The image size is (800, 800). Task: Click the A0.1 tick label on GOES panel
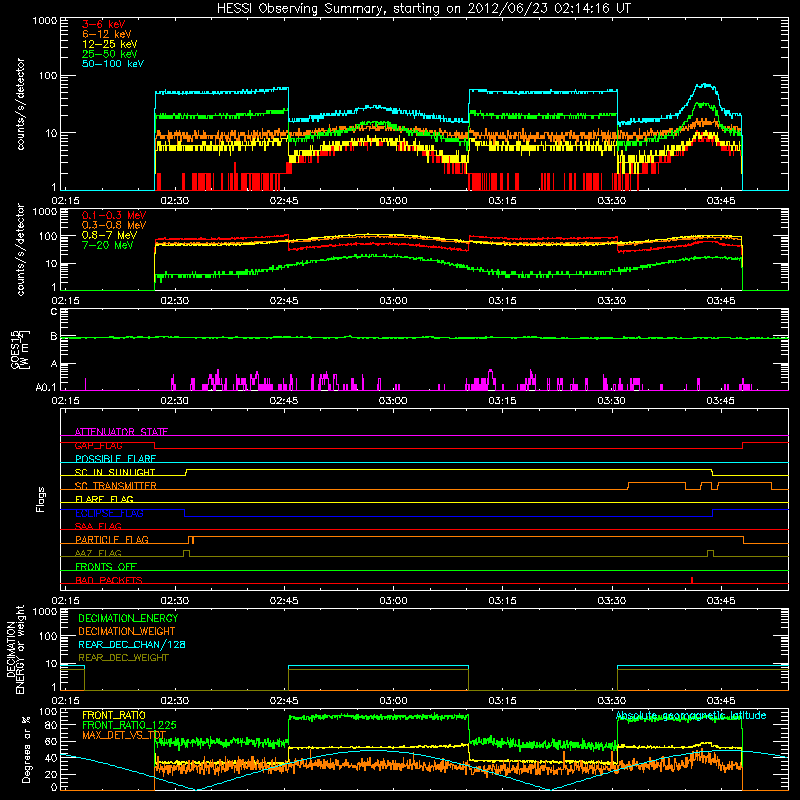point(46,388)
